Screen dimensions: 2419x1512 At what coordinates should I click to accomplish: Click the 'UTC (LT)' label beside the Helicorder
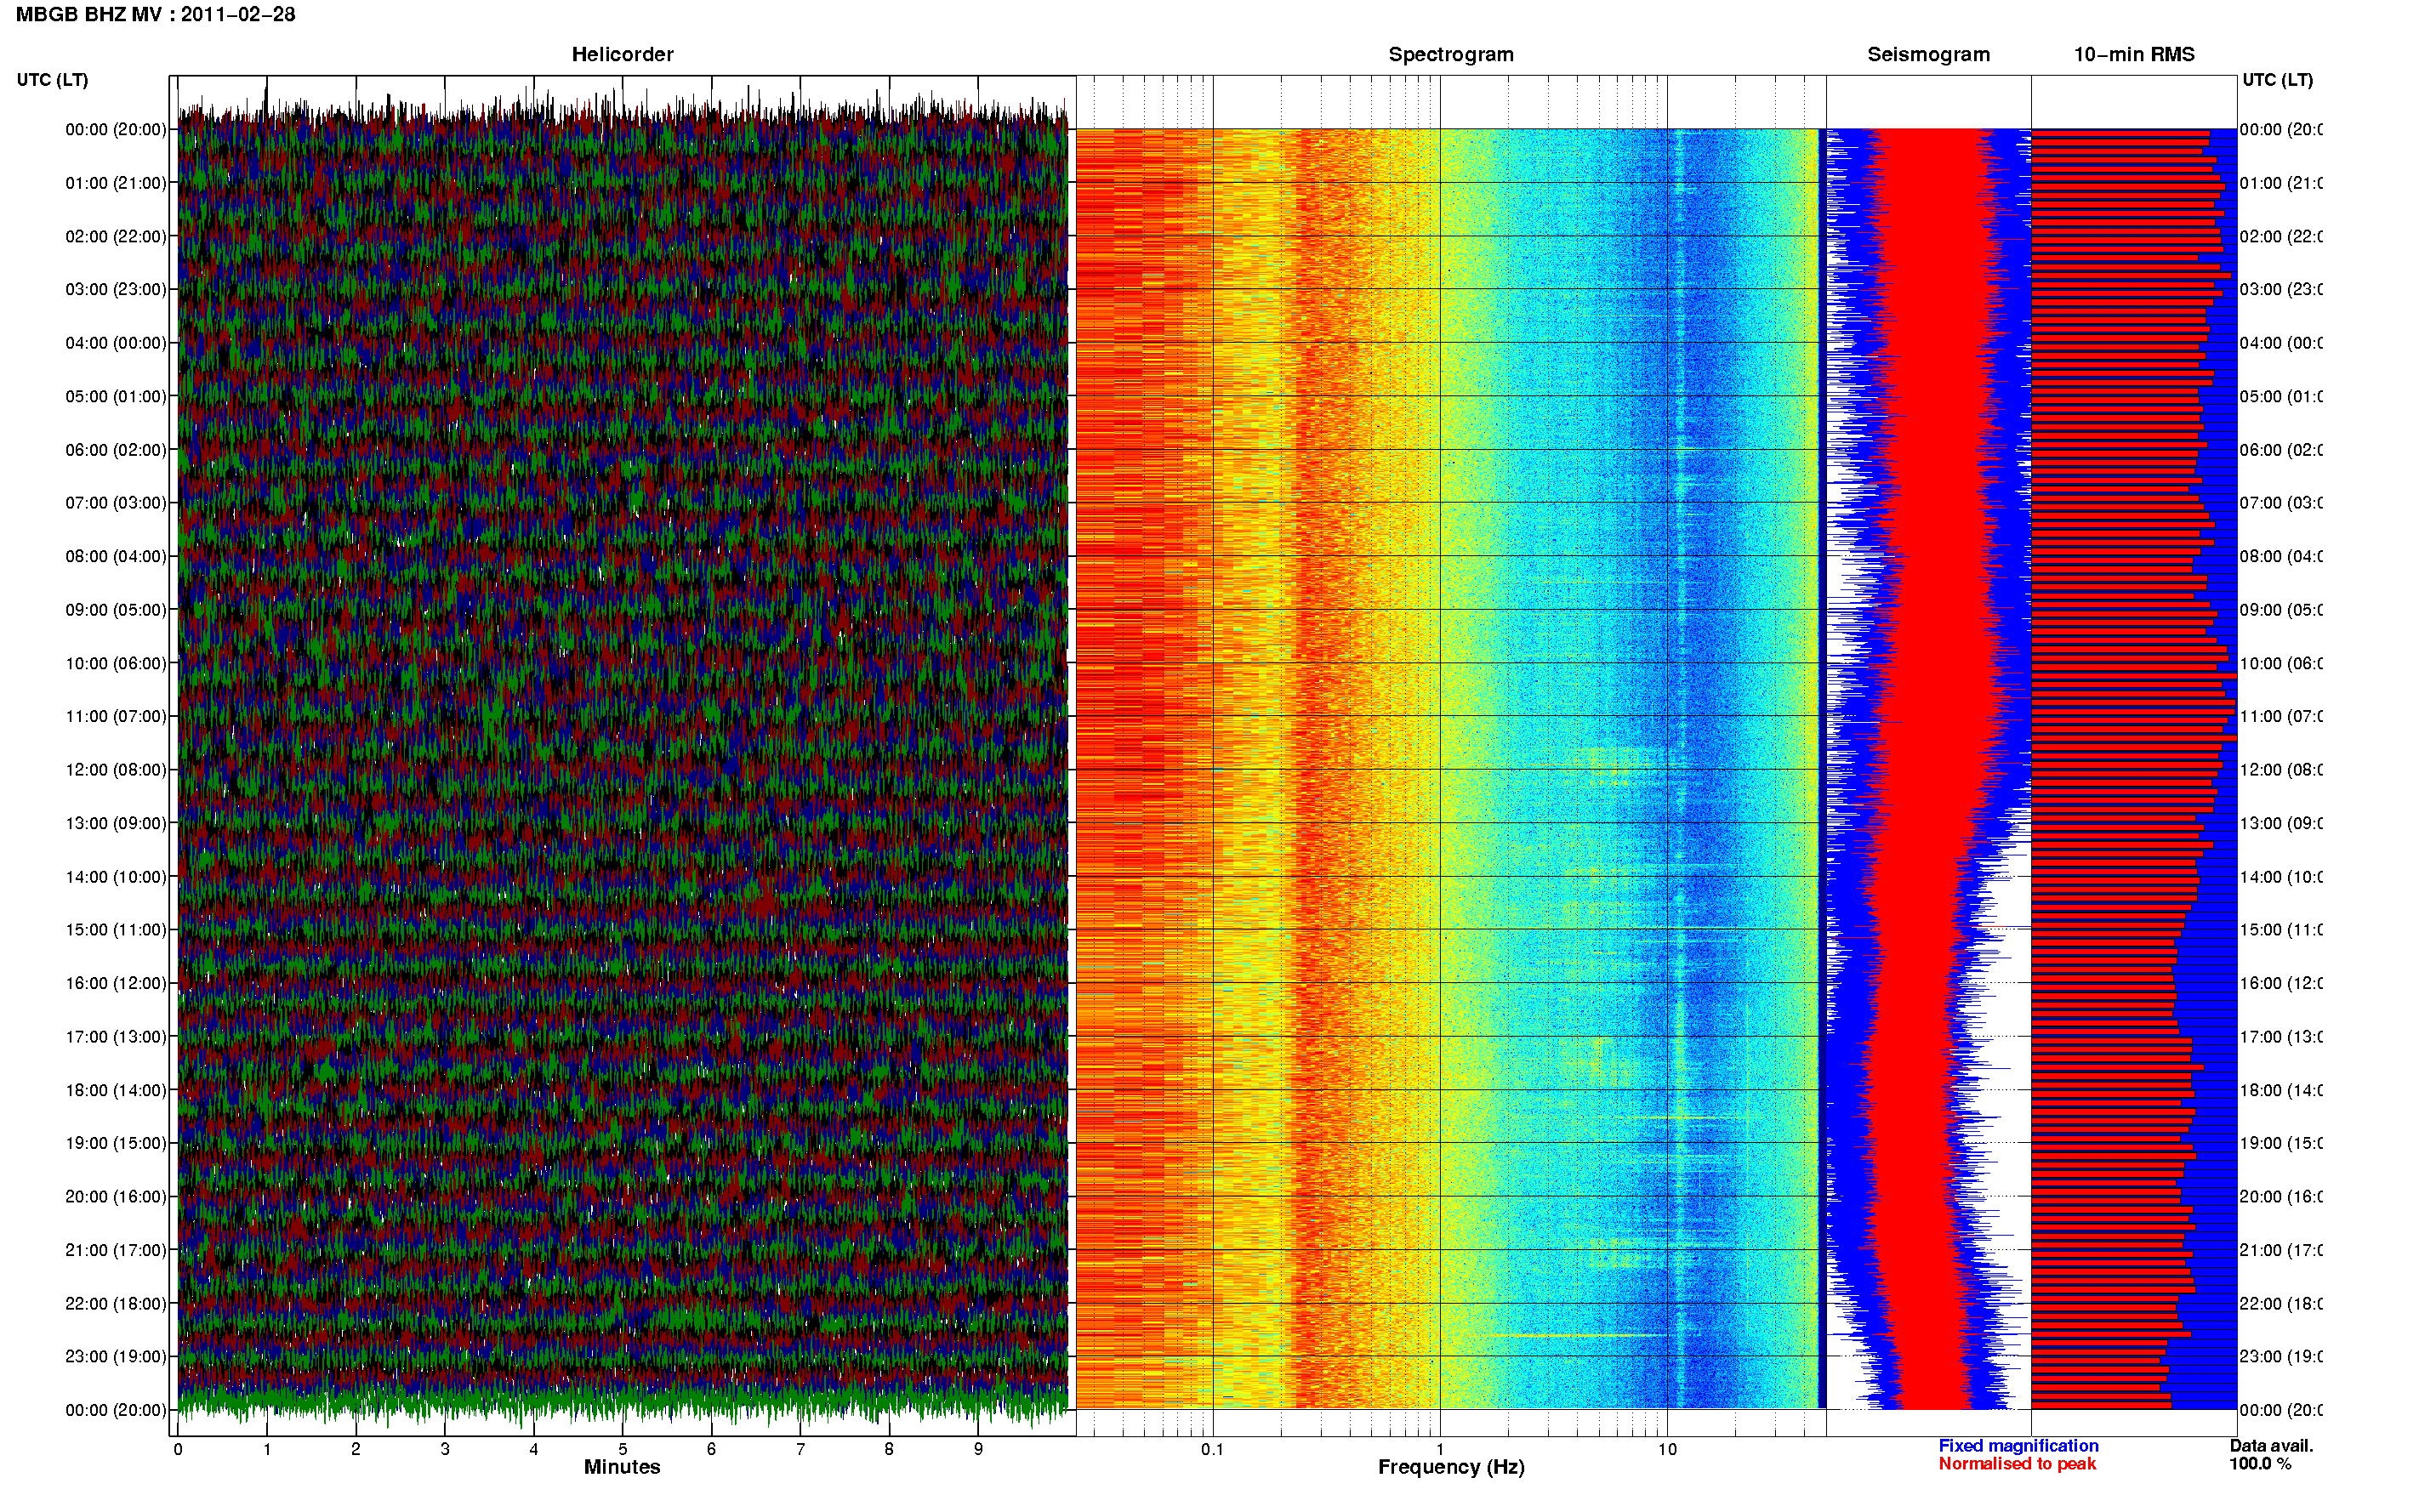[52, 80]
